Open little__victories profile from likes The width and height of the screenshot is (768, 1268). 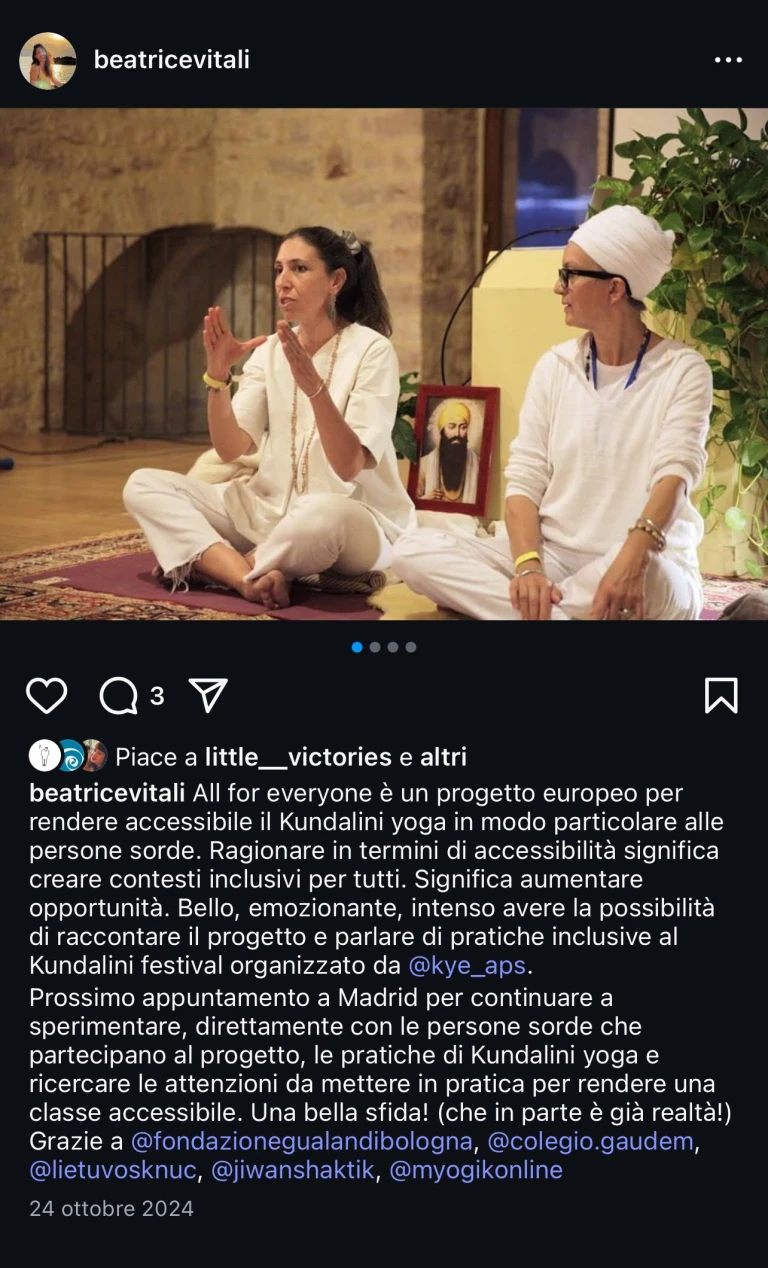click(x=299, y=757)
